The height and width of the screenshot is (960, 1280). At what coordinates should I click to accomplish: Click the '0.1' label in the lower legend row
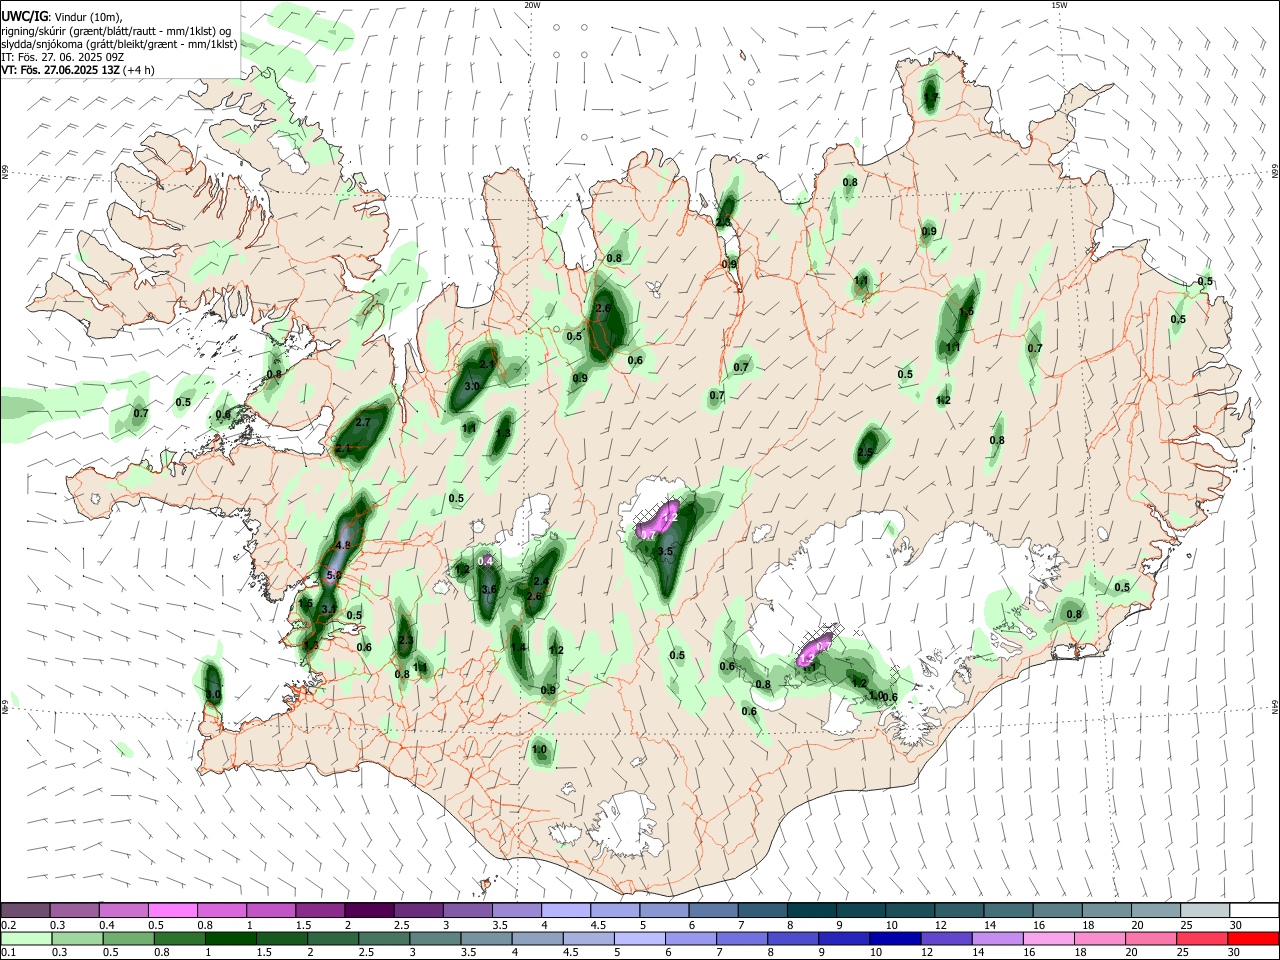point(9,952)
